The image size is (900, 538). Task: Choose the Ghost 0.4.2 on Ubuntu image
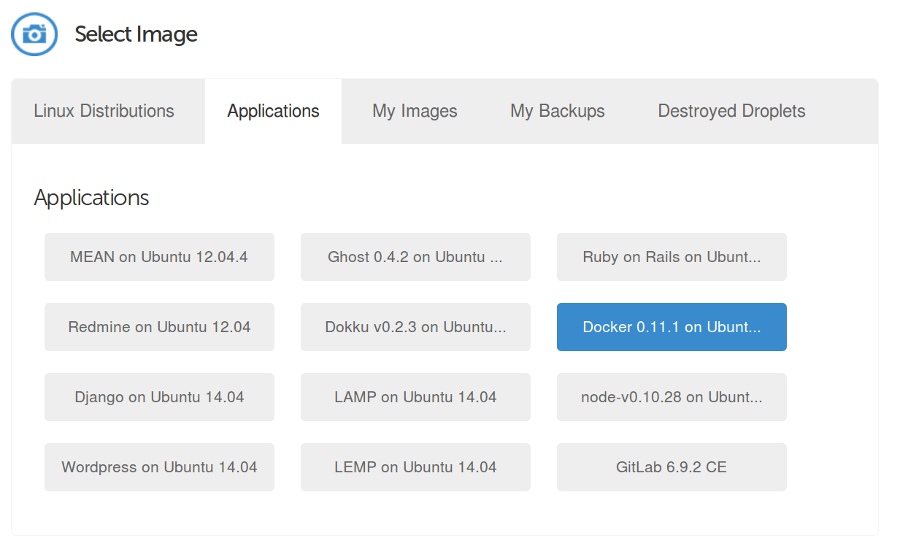click(416, 257)
